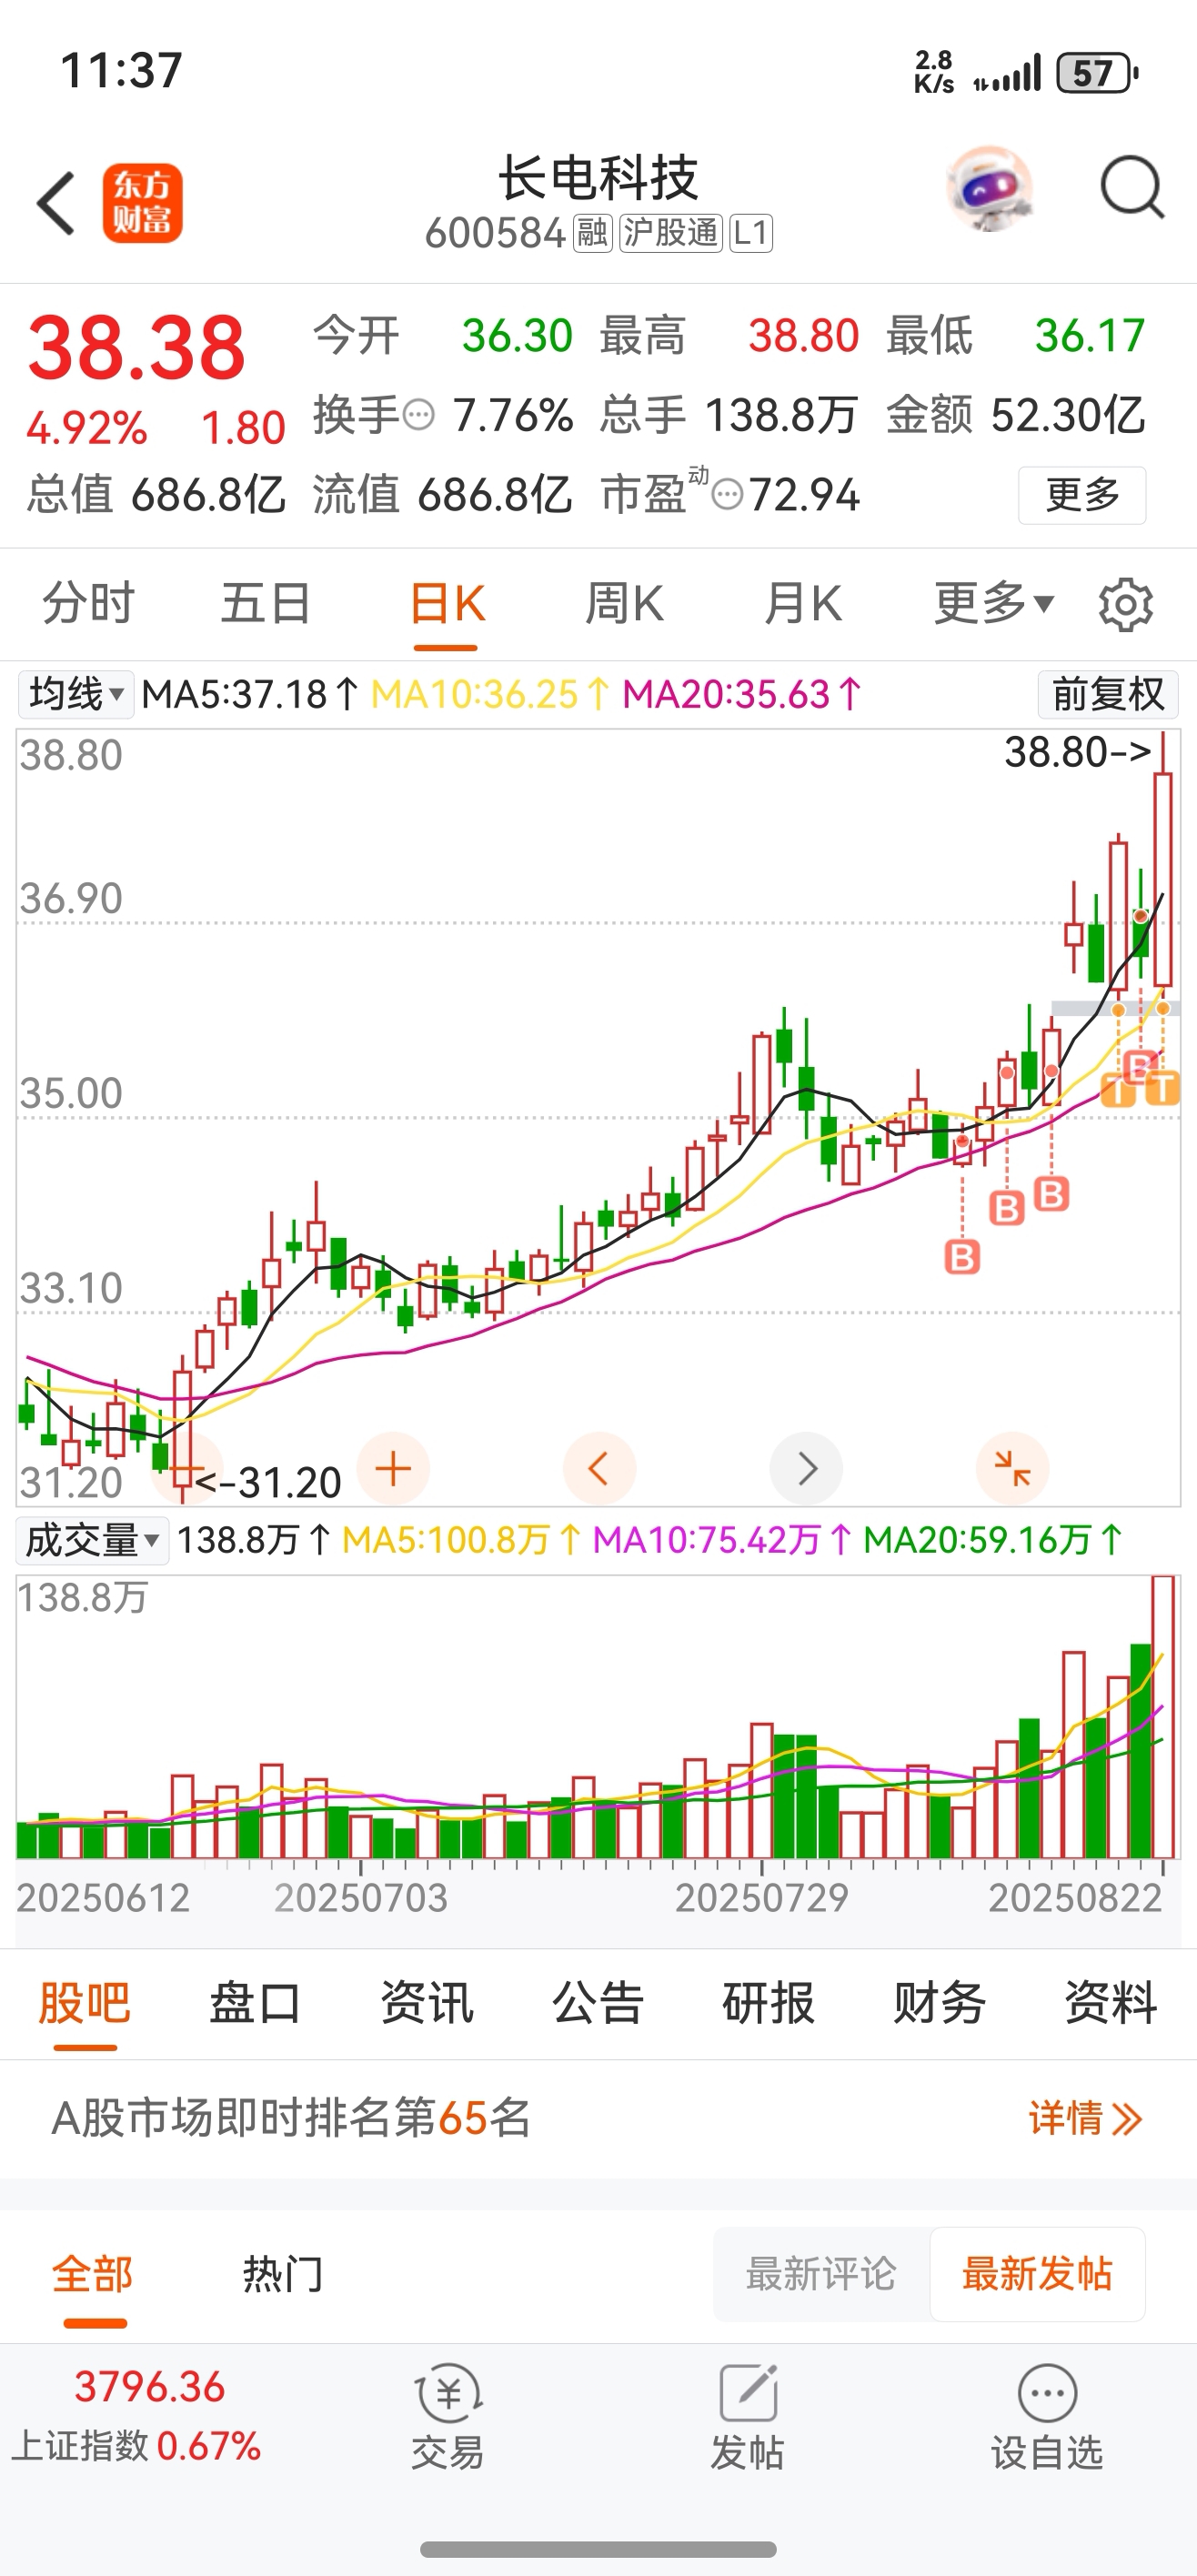Tap the A股市场即时排名 banner
This screenshot has width=1197, height=2576.
point(598,2118)
